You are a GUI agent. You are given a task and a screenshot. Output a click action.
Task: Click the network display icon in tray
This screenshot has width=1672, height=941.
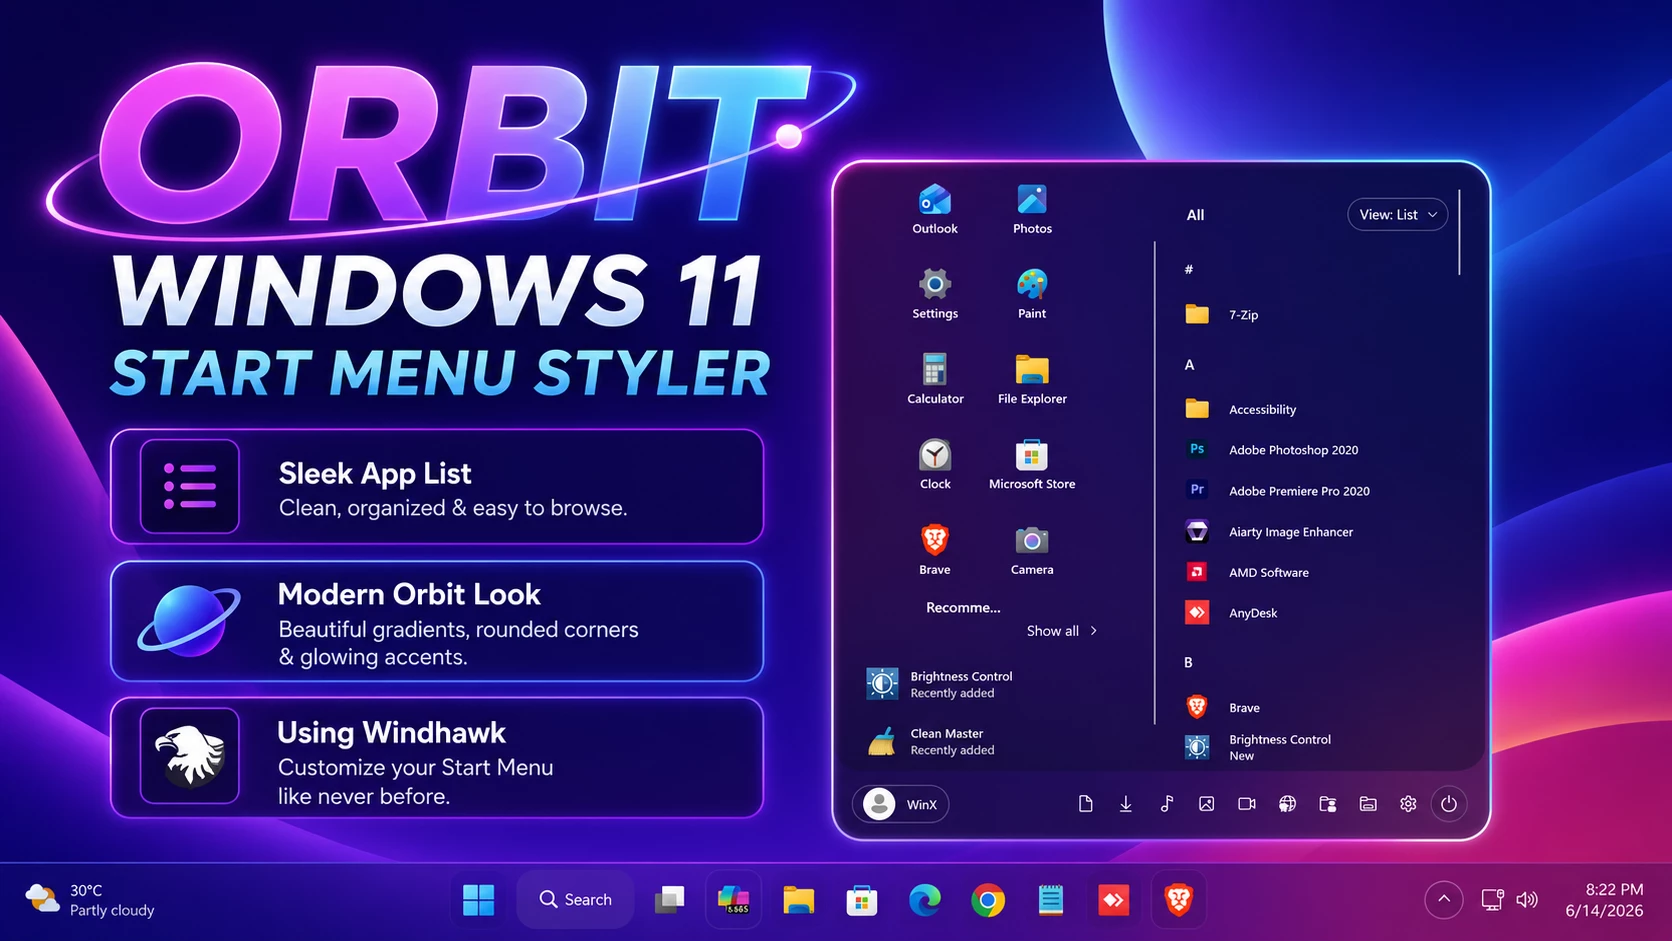pyautogui.click(x=1492, y=900)
